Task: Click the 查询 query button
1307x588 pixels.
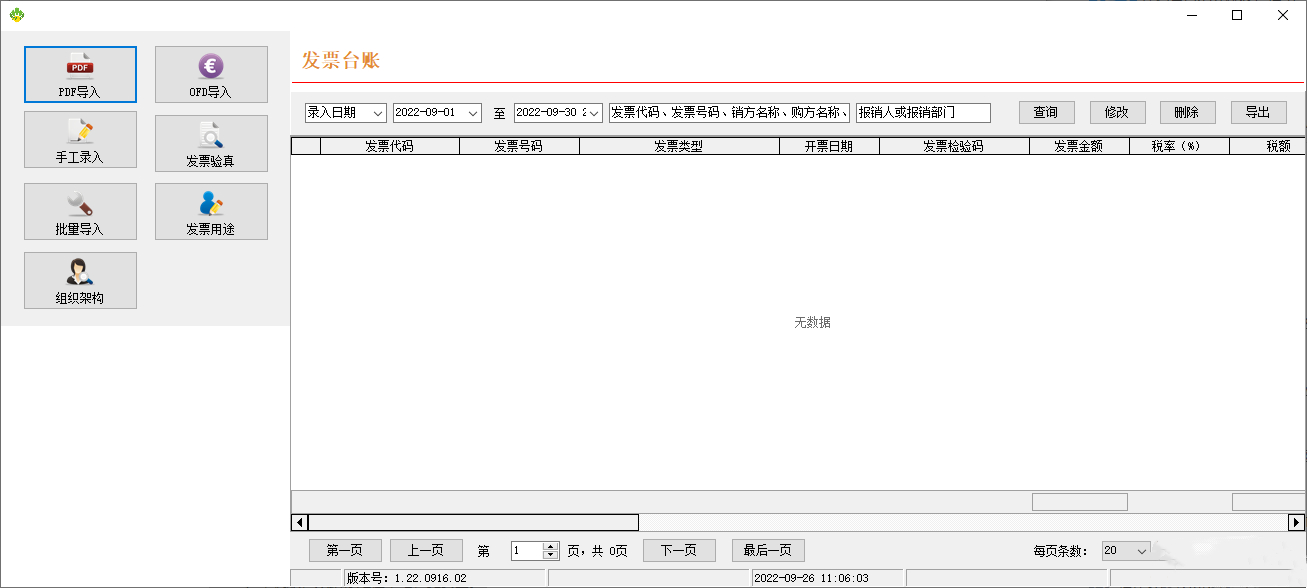Action: tap(1046, 112)
